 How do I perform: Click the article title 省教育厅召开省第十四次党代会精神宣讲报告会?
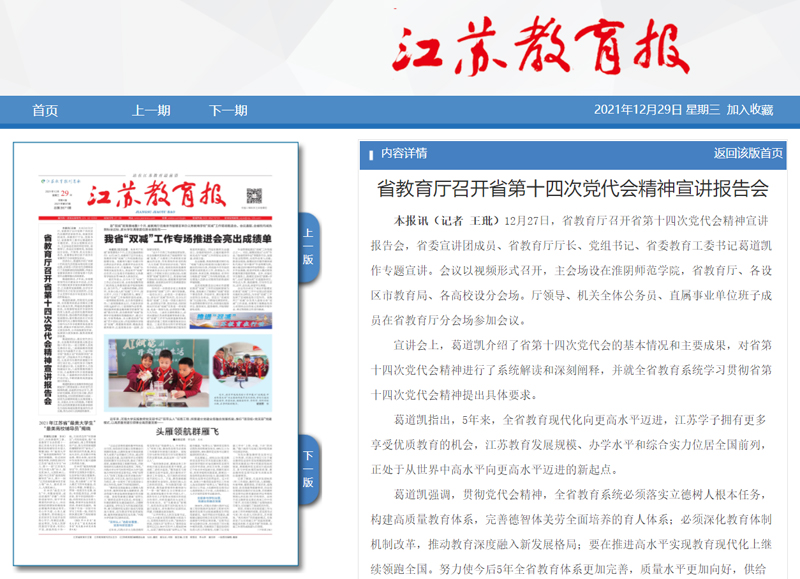click(x=572, y=188)
